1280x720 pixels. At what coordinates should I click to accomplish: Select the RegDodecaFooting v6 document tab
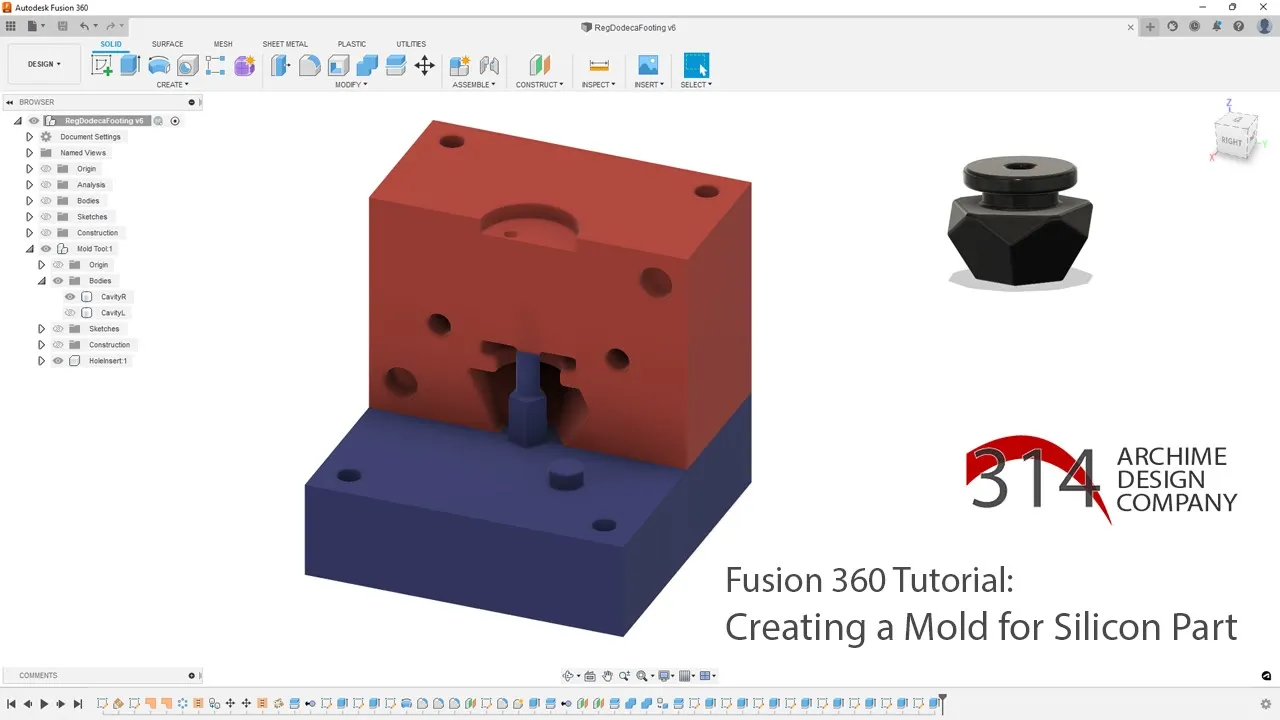629,27
